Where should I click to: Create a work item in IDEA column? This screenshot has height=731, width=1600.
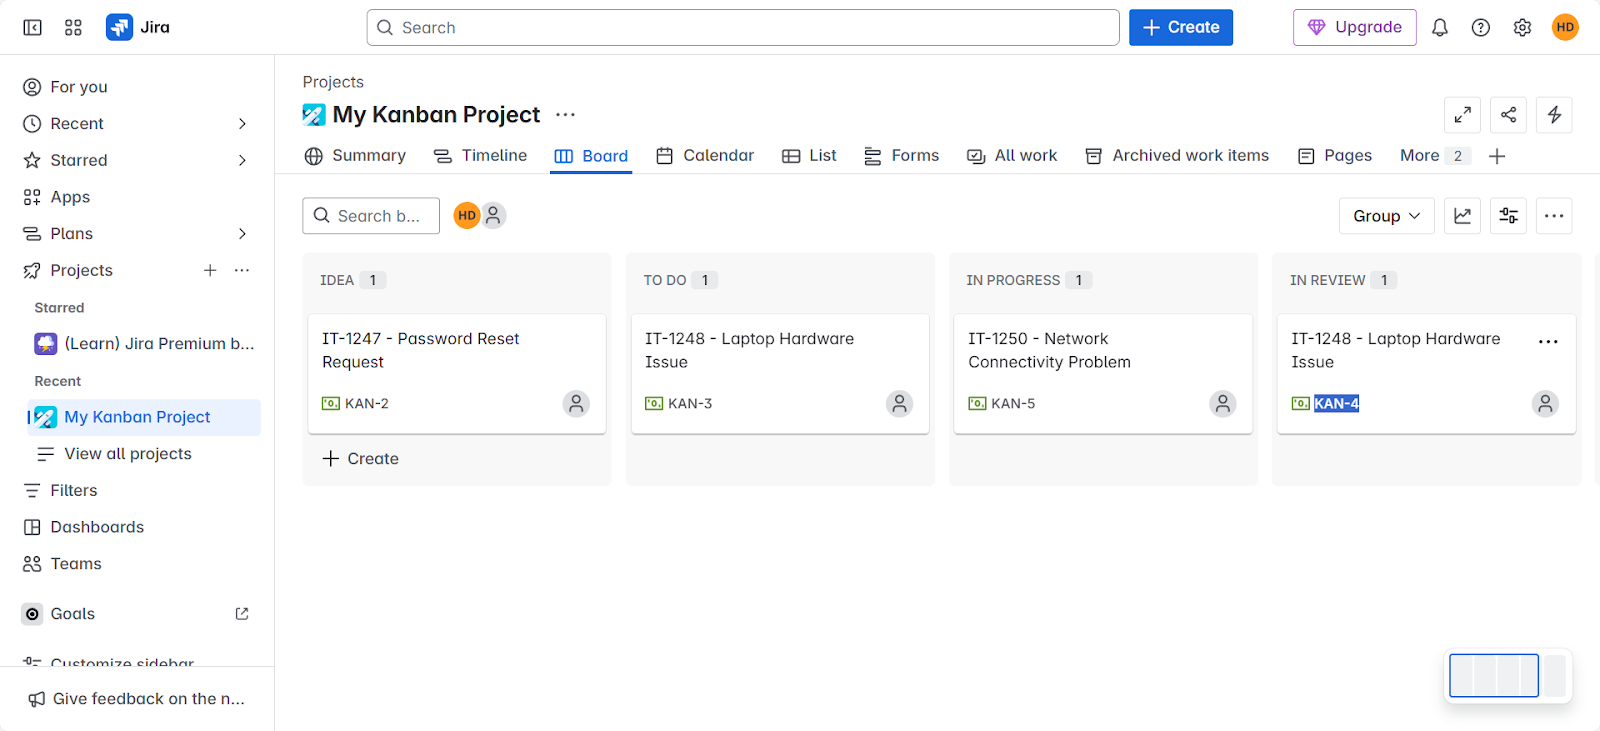pyautogui.click(x=360, y=459)
